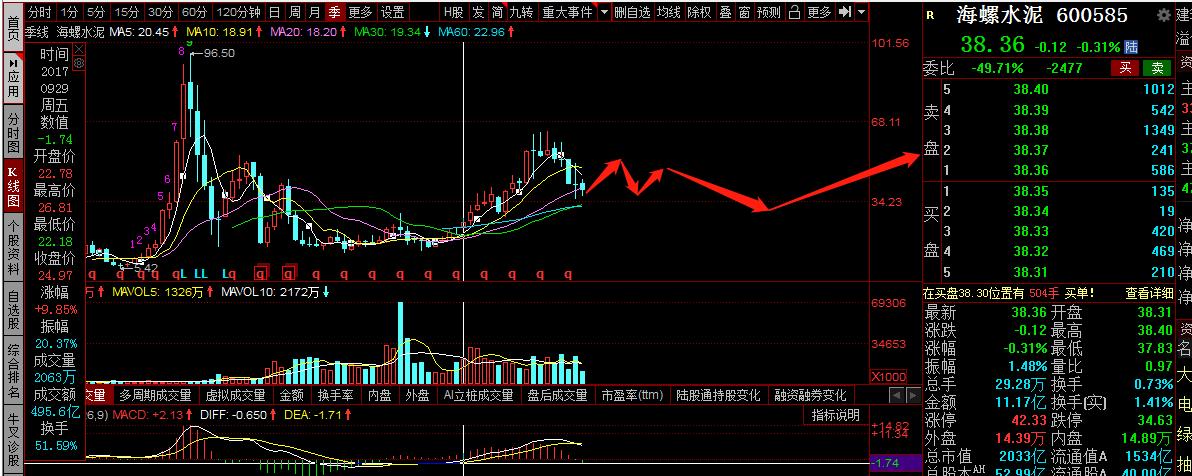Open the dropdown arrow at toolbar's far right
The width and height of the screenshot is (1192, 476).
(861, 12)
